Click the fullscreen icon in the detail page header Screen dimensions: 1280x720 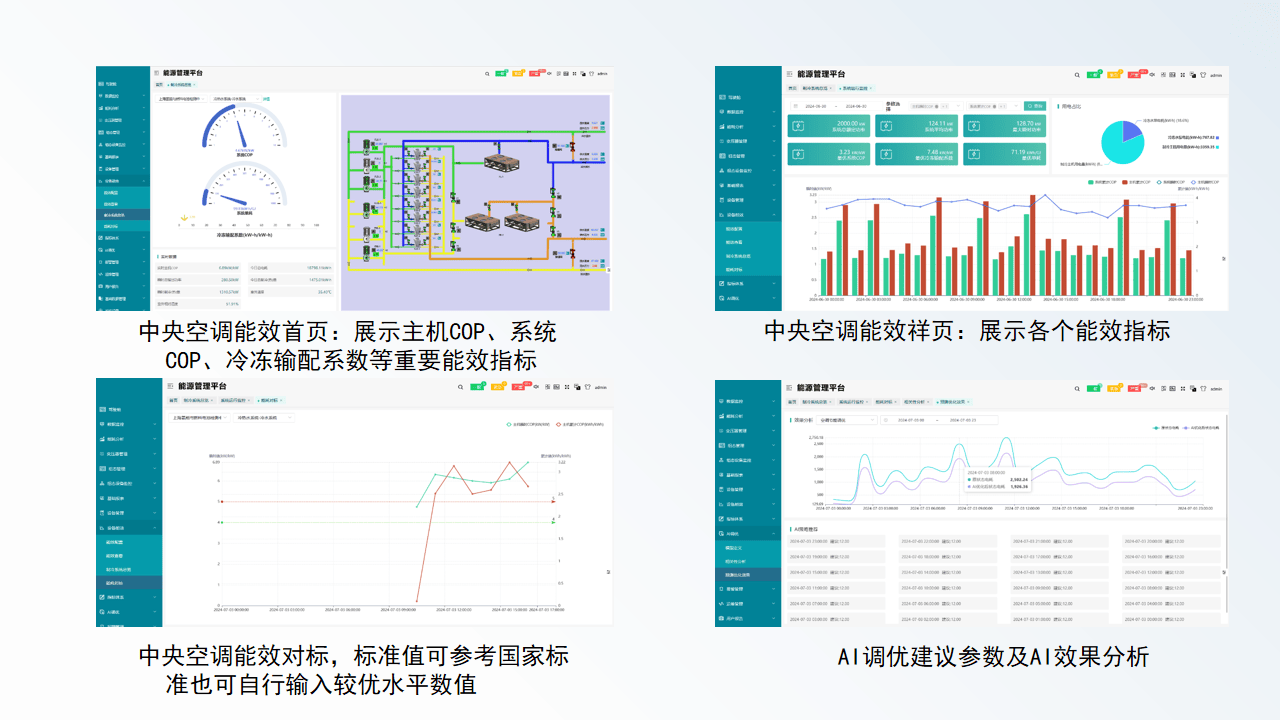click(x=1182, y=74)
